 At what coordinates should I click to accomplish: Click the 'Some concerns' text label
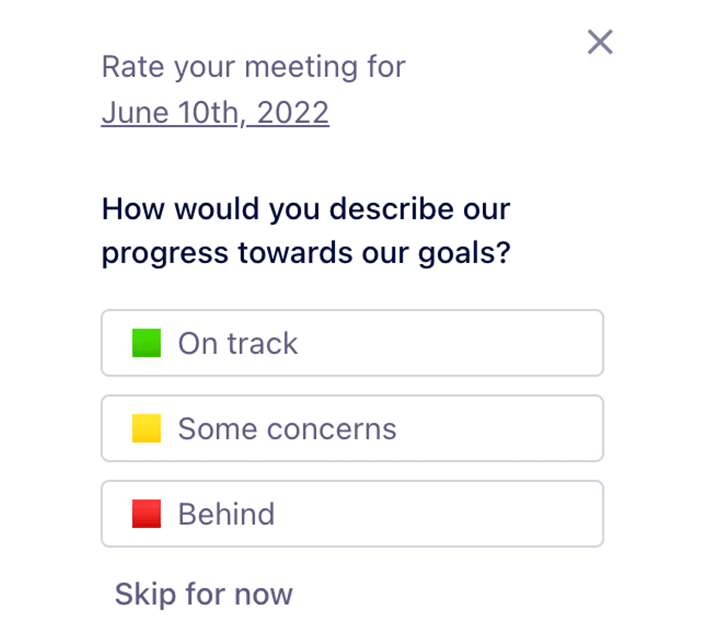(287, 429)
